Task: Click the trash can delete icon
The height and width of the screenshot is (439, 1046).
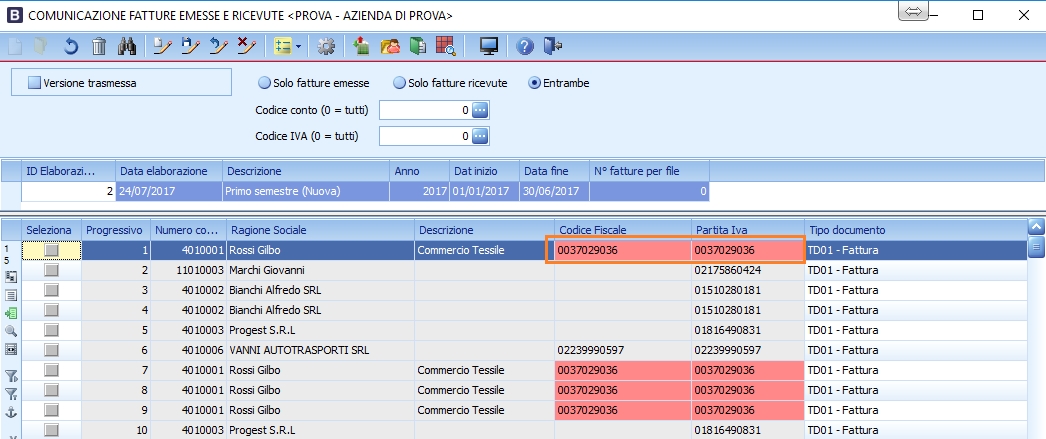Action: coord(99,46)
